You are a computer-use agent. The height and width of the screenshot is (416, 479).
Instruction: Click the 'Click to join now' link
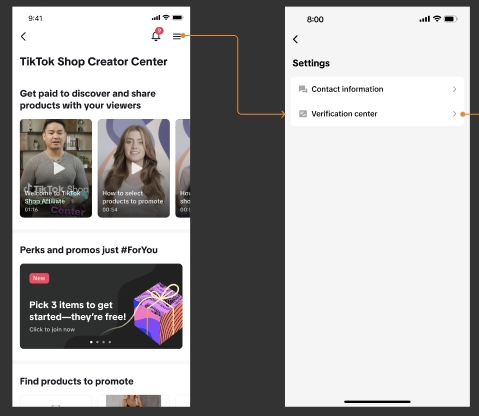coord(52,329)
